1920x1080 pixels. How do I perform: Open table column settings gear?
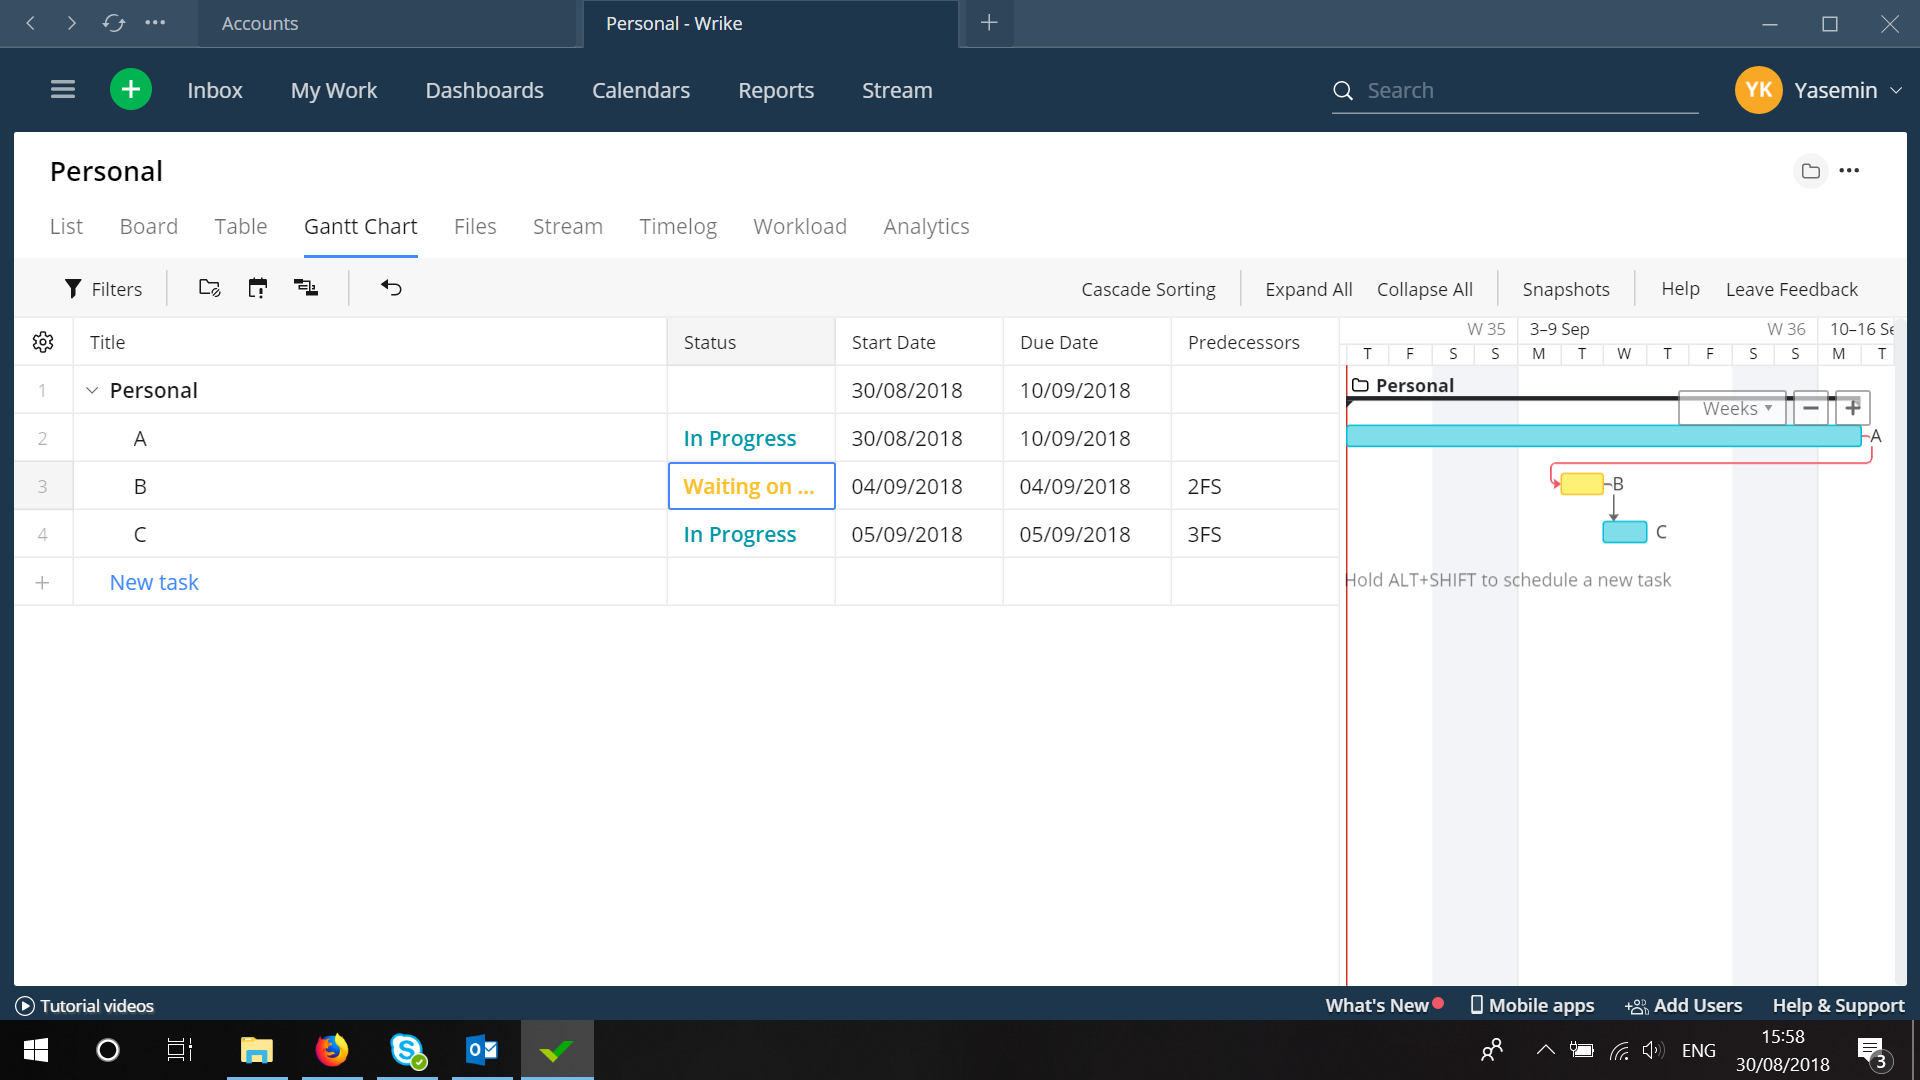43,342
